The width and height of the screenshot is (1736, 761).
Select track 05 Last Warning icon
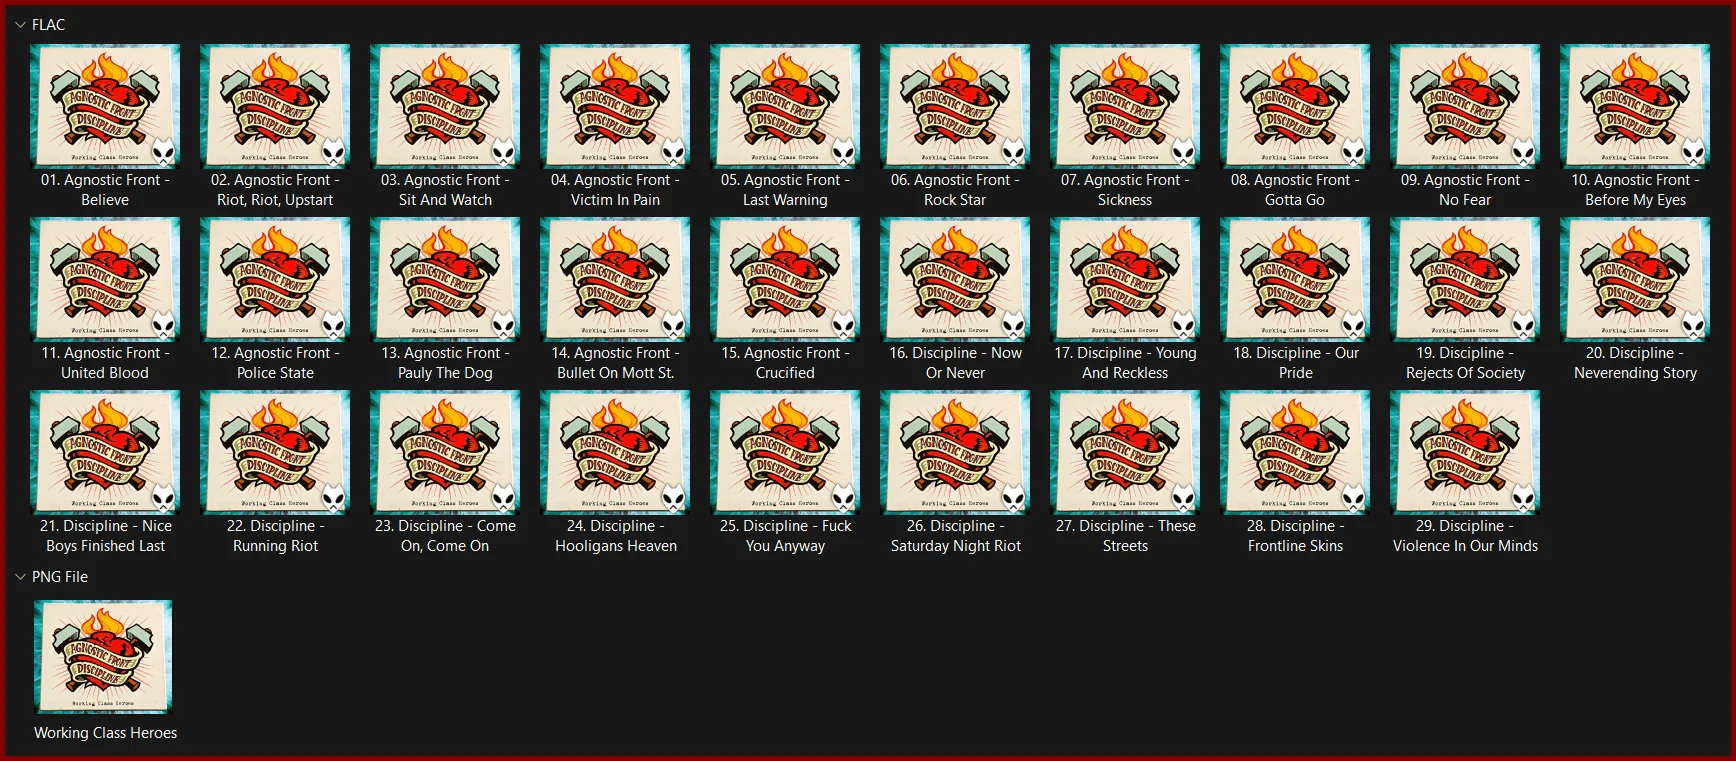tap(785, 106)
